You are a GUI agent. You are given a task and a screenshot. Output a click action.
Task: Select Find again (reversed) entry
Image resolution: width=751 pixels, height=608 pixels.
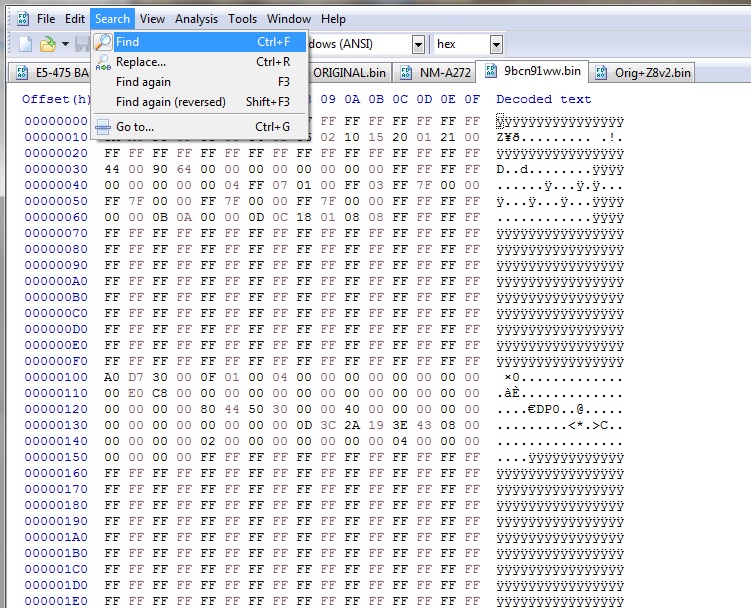[199, 102]
